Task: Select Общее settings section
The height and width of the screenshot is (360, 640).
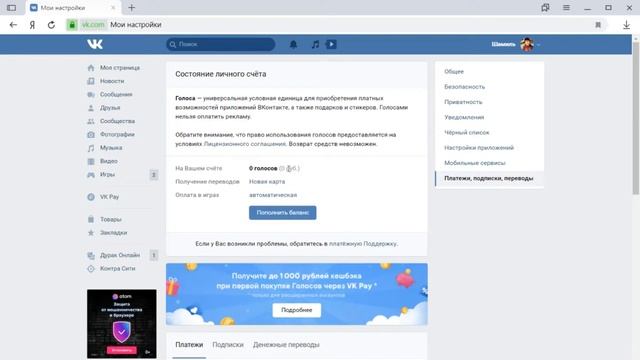Action: pyautogui.click(x=454, y=71)
